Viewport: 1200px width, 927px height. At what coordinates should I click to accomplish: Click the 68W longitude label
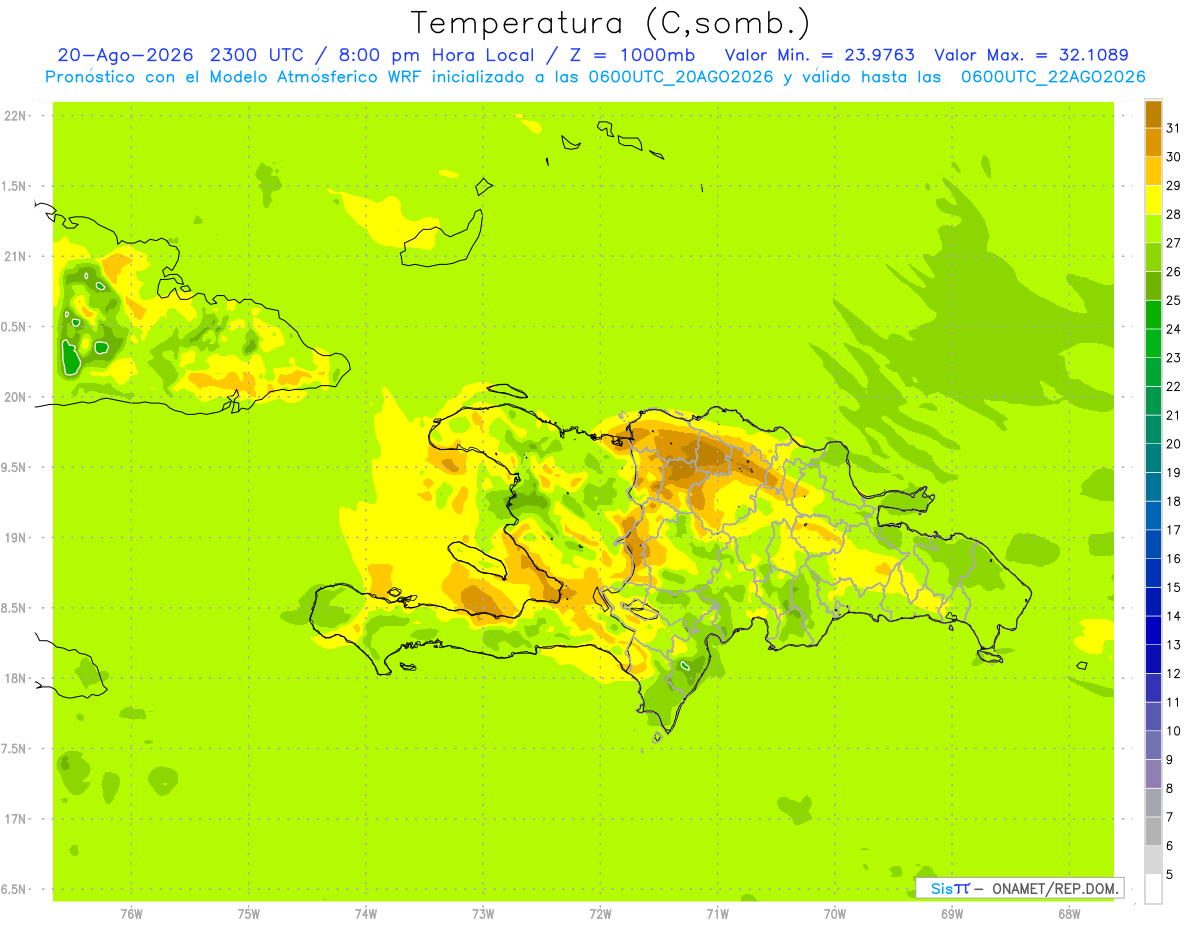[1069, 914]
